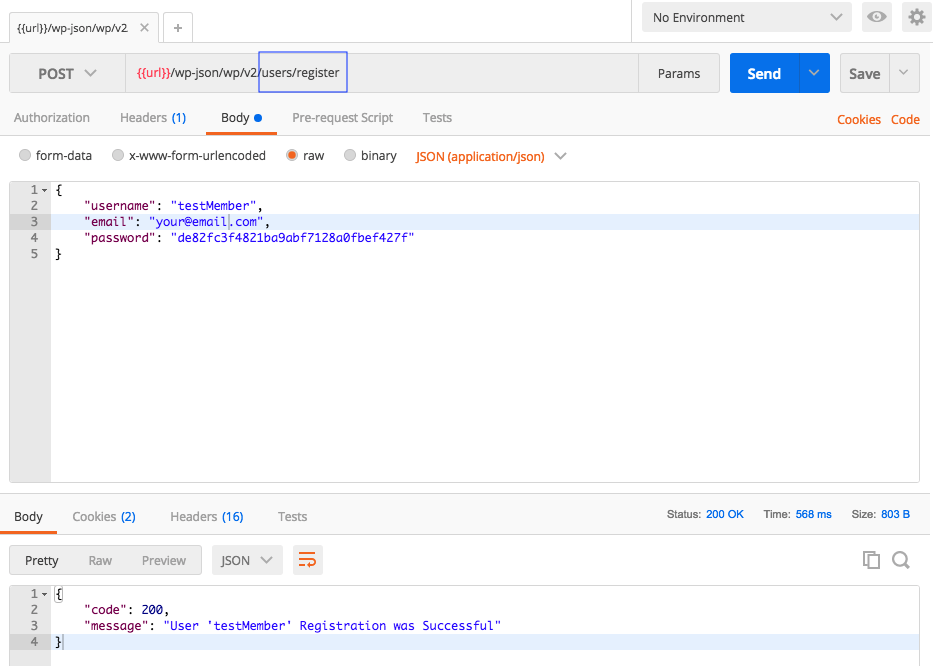The width and height of the screenshot is (933, 666).
Task: Switch to the Authorization tab
Action: coord(52,118)
